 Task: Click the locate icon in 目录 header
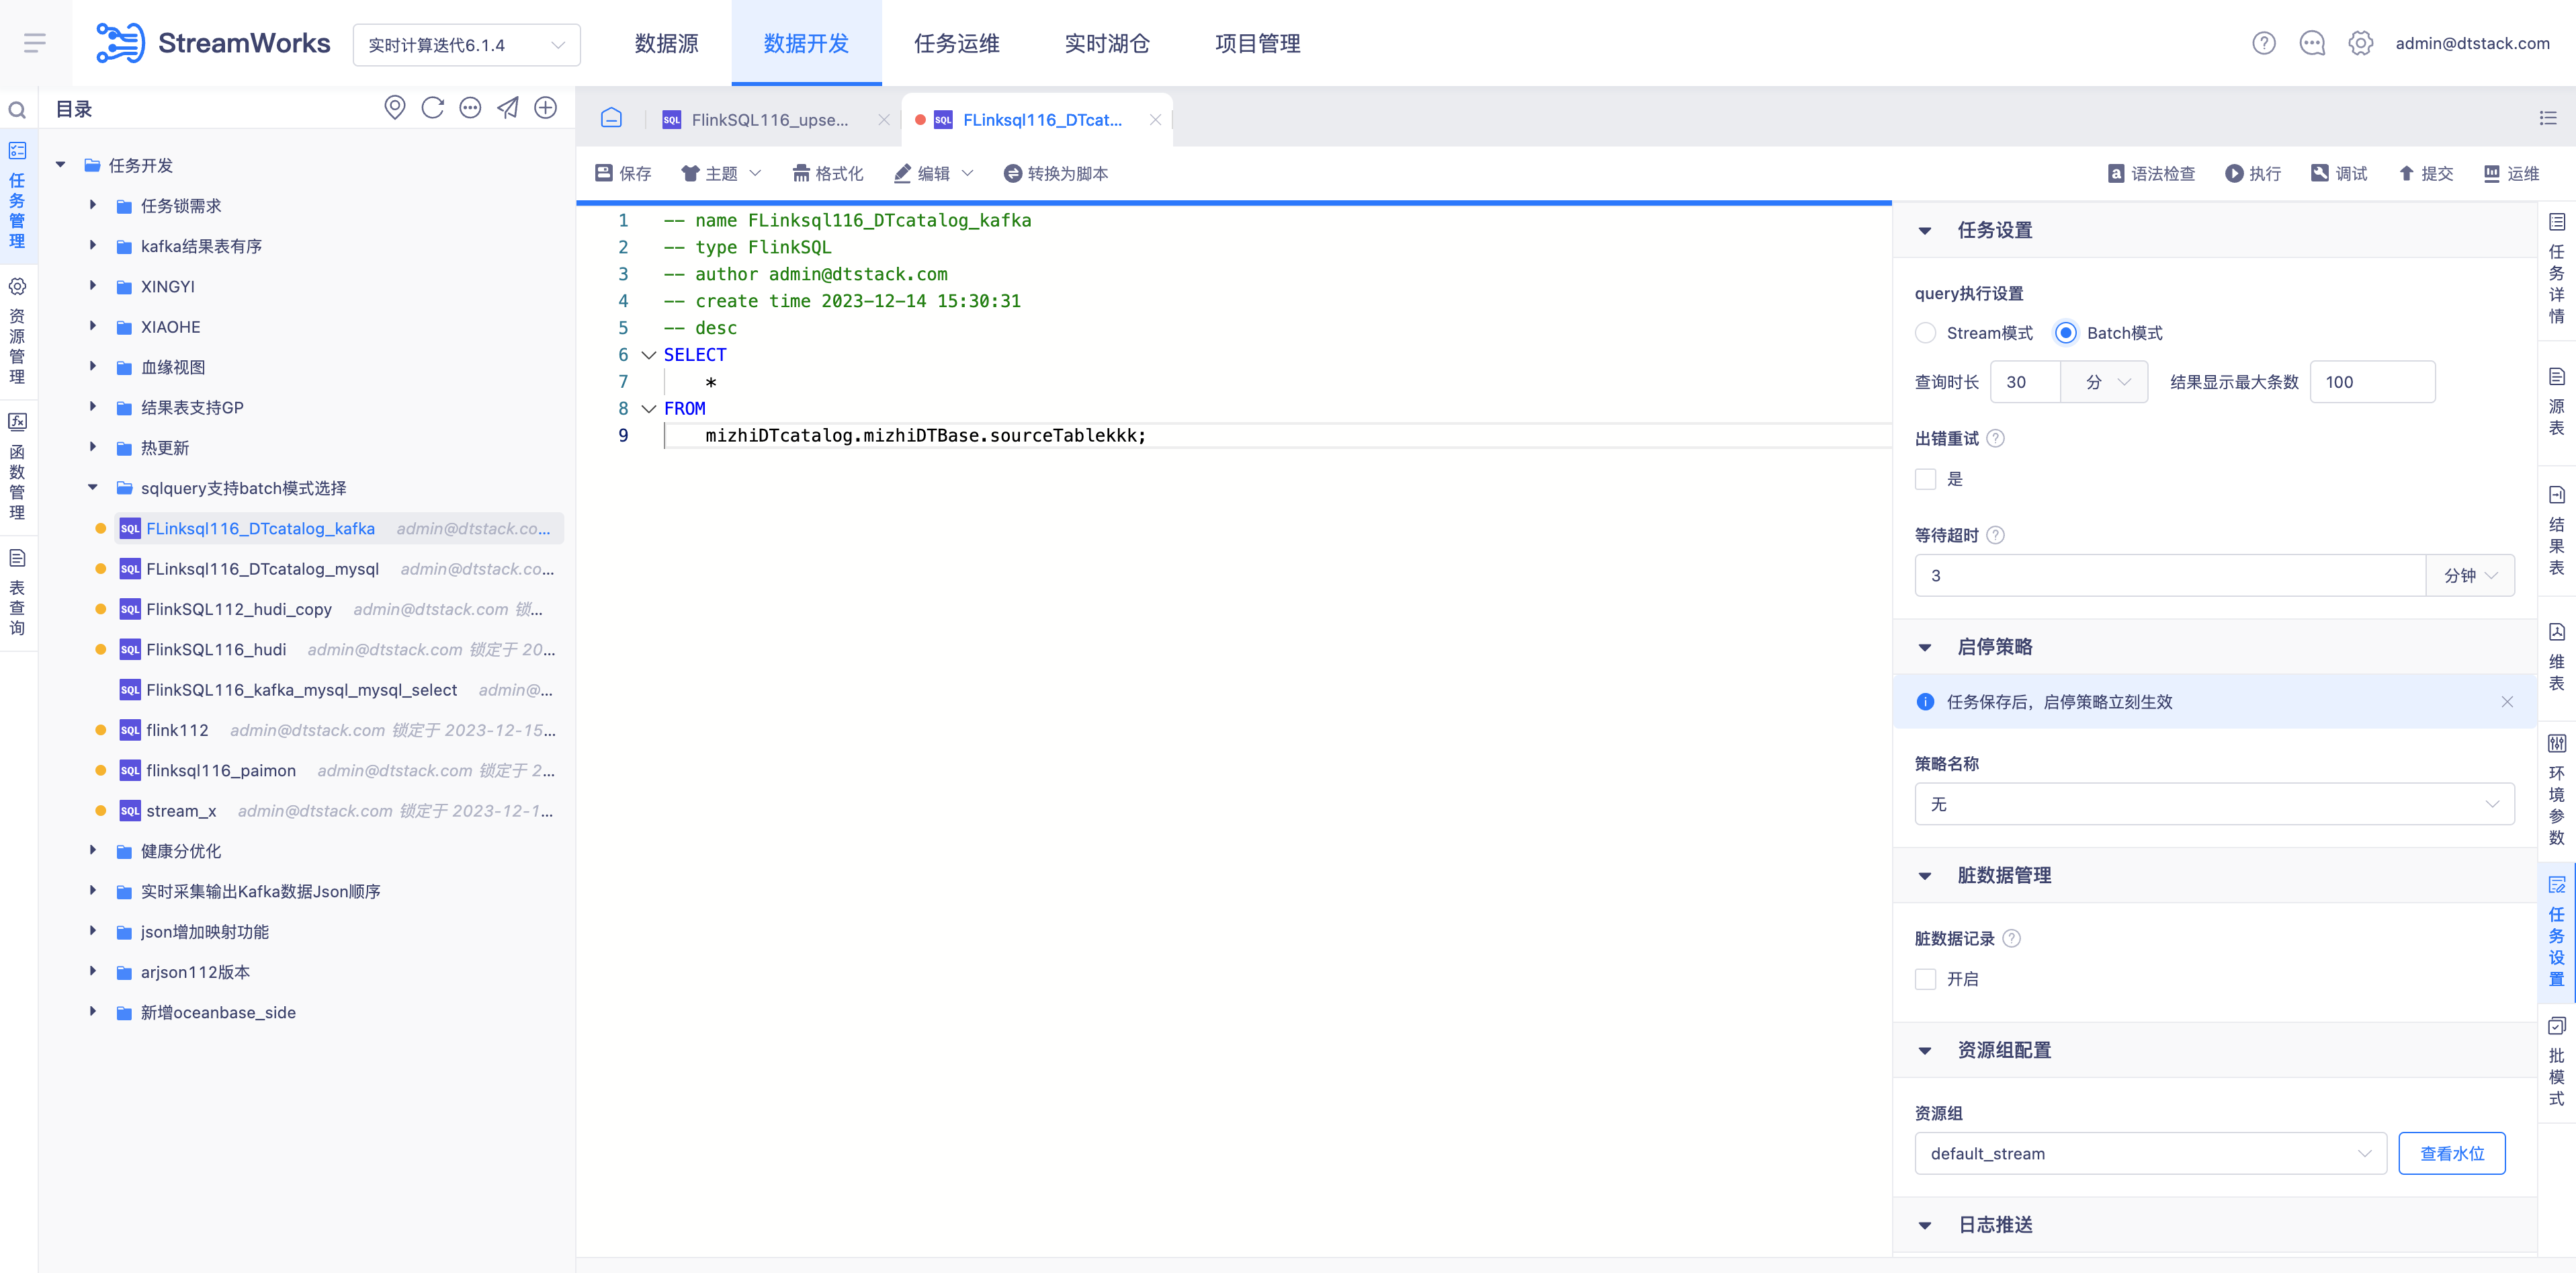(395, 108)
